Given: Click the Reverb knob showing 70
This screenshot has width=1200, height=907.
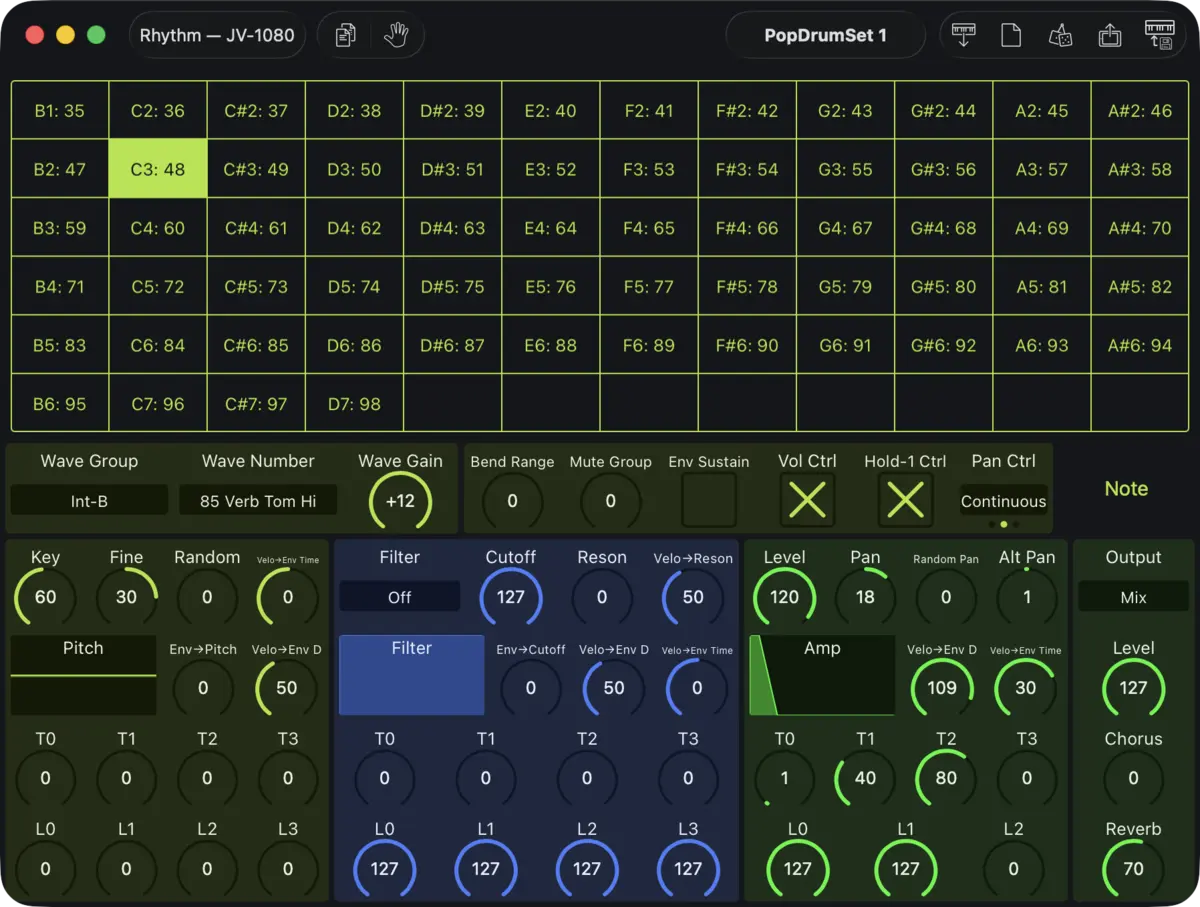Looking at the screenshot, I should [x=1133, y=868].
